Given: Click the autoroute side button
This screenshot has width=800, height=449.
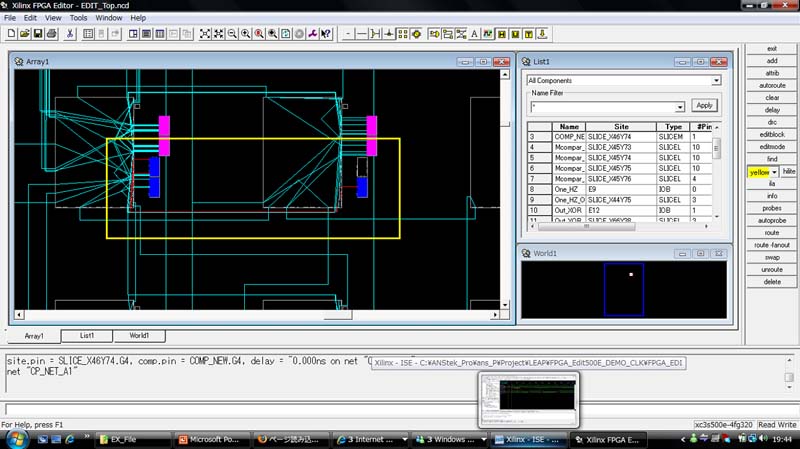Looking at the screenshot, I should (x=772, y=86).
